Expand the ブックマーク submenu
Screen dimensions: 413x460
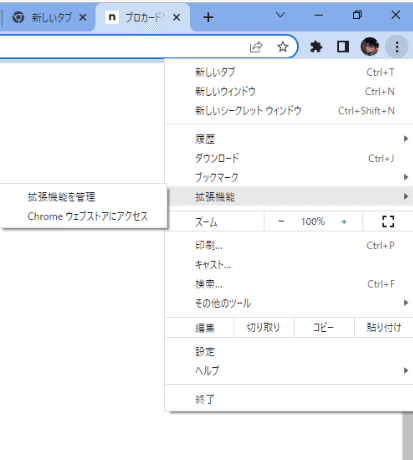coord(289,177)
